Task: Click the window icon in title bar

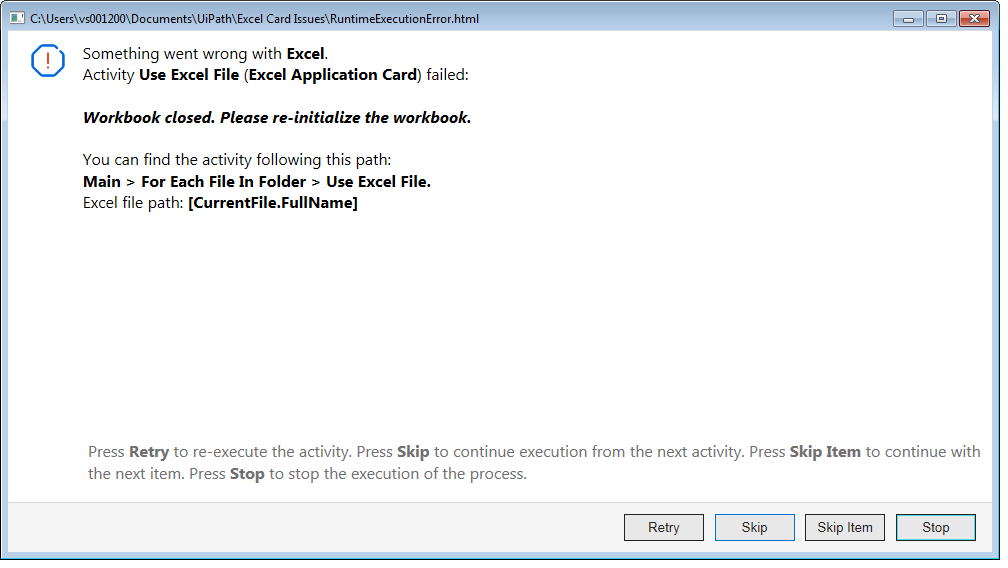Action: tap(17, 18)
